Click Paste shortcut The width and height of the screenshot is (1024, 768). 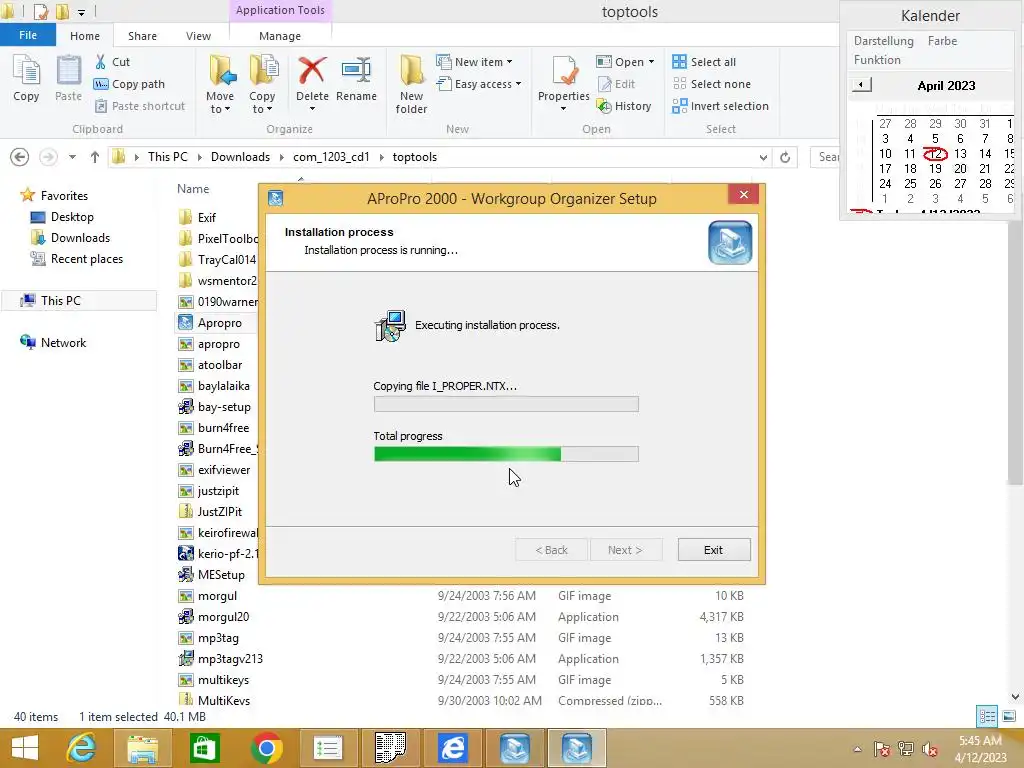pos(140,106)
